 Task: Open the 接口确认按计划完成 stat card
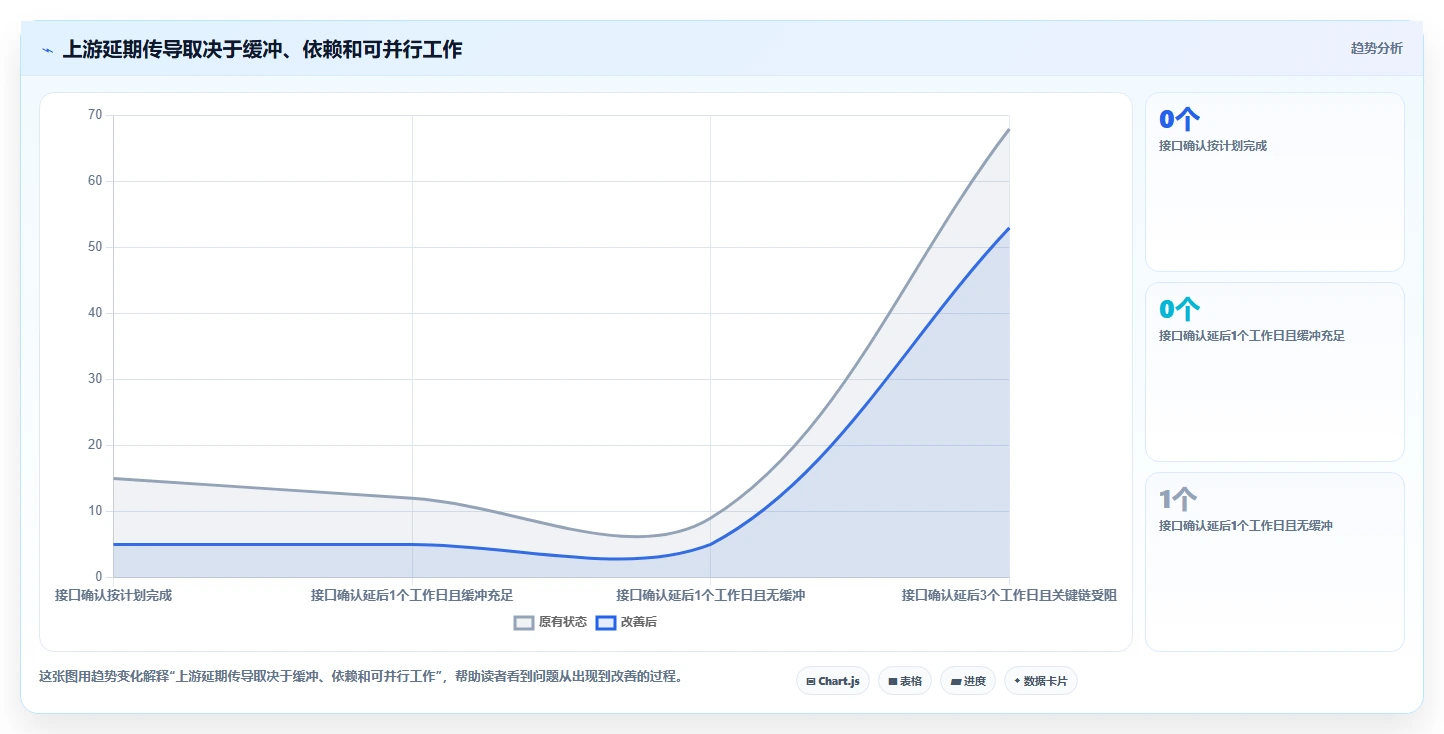click(x=1274, y=182)
